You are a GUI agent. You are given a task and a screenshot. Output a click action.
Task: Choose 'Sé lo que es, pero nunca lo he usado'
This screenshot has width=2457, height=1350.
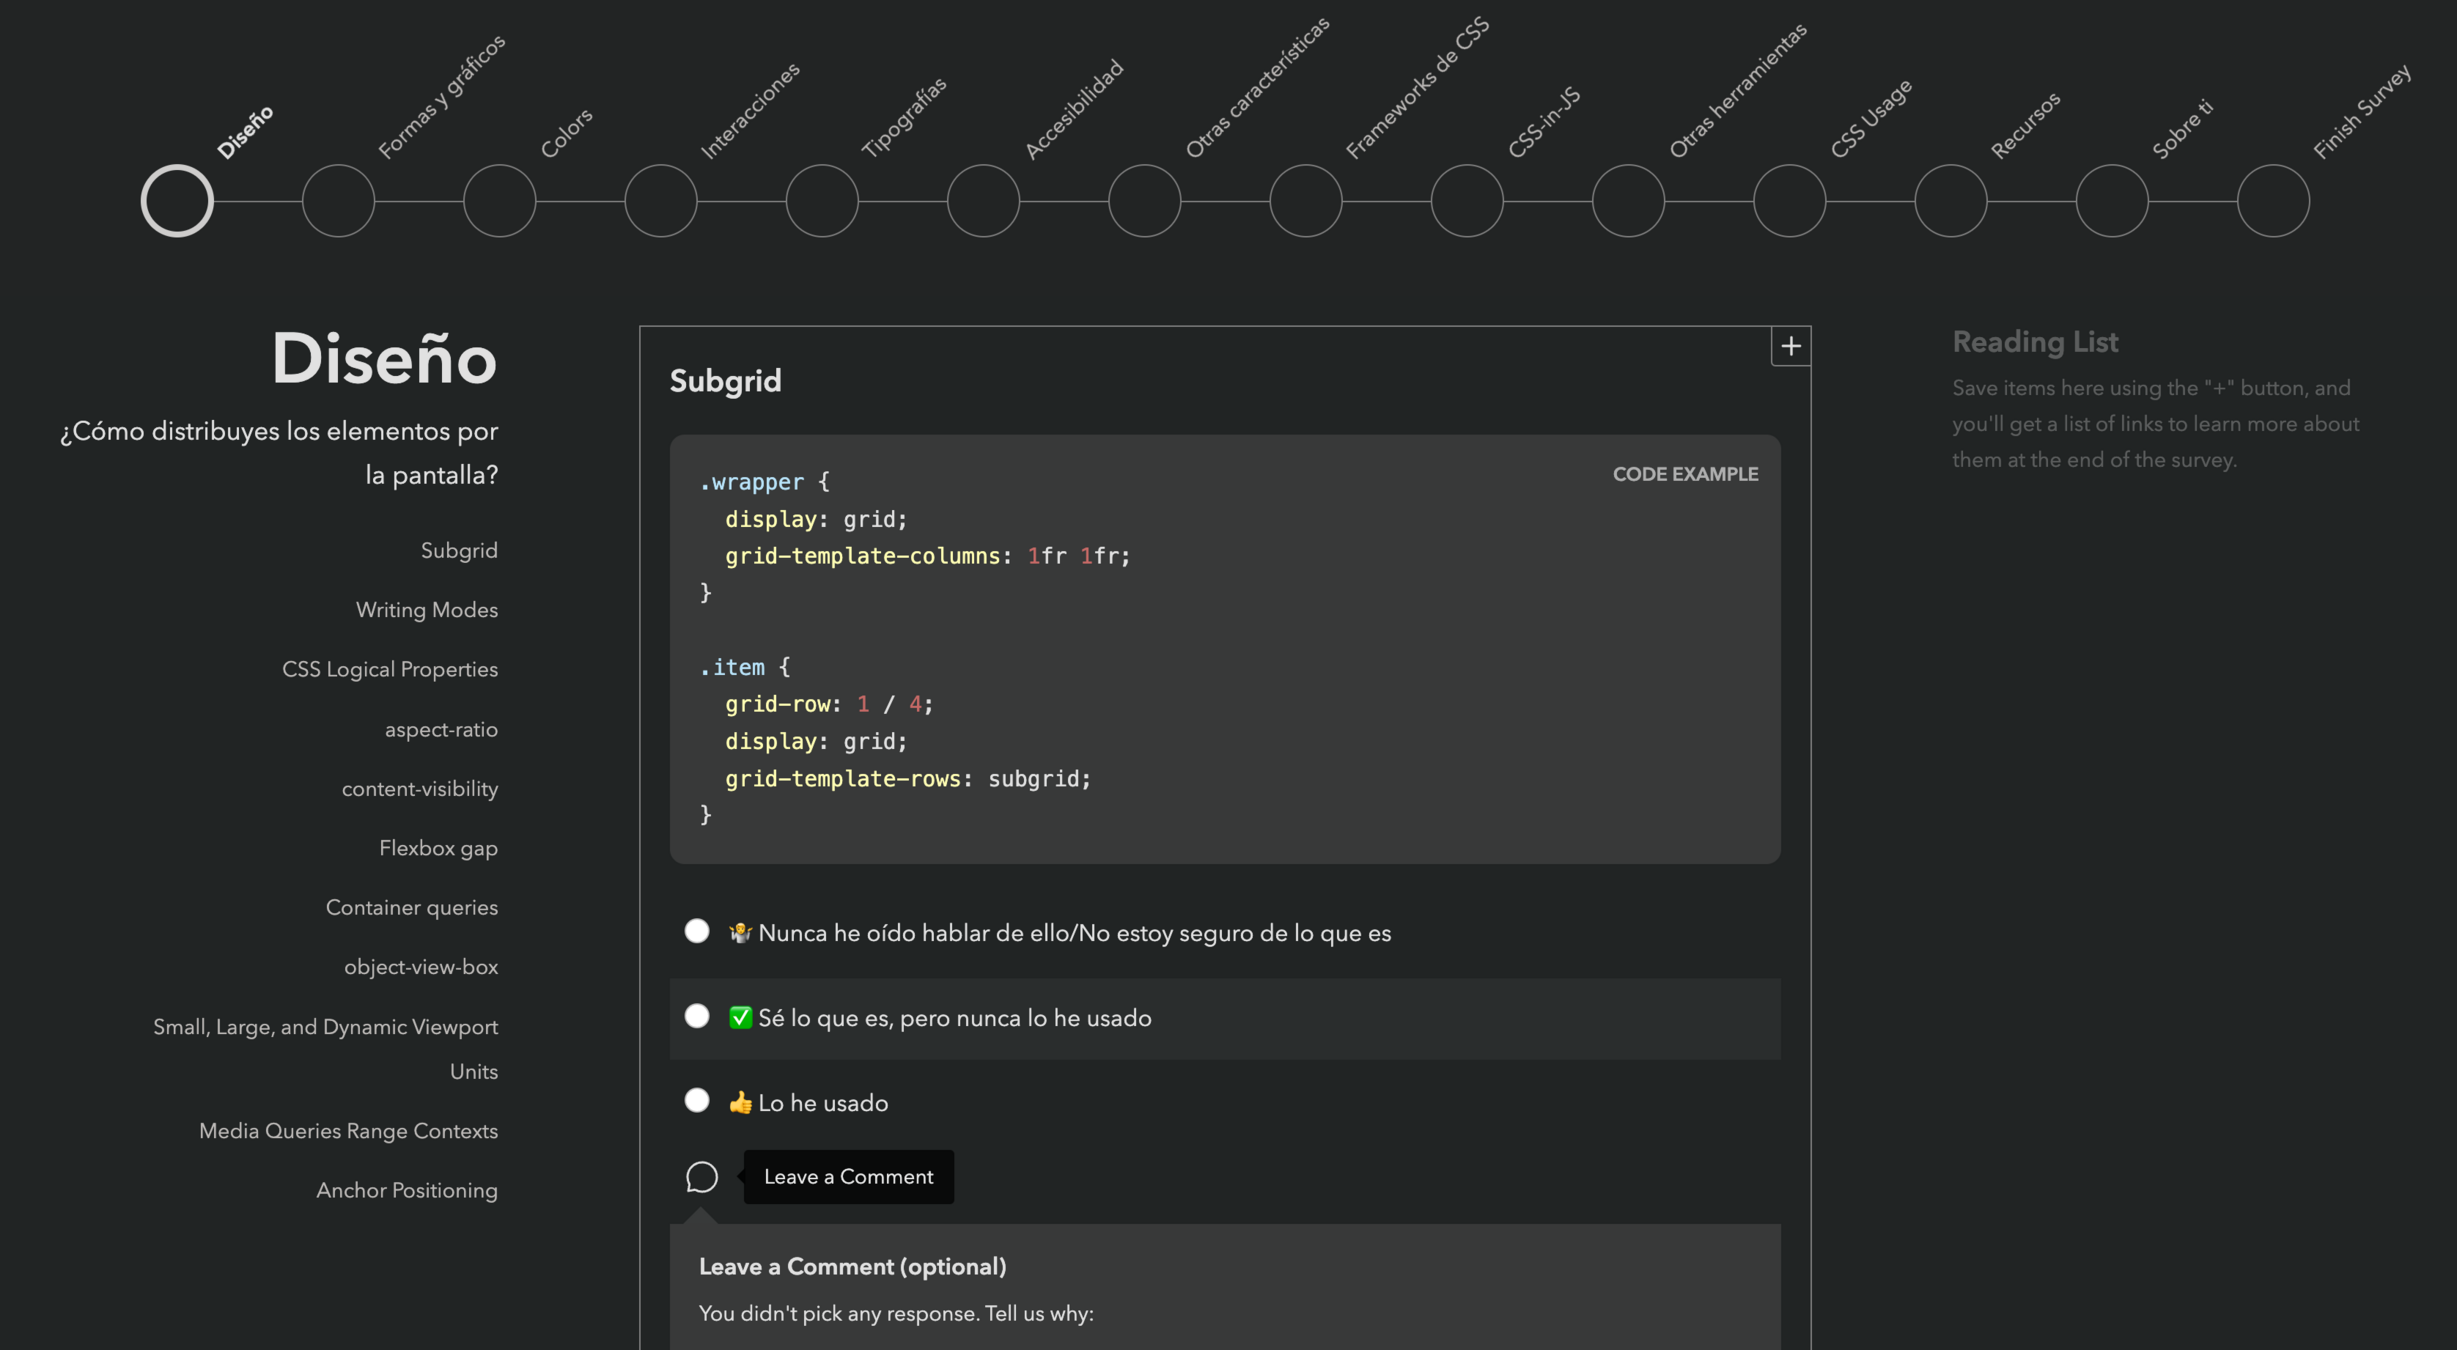(697, 1016)
